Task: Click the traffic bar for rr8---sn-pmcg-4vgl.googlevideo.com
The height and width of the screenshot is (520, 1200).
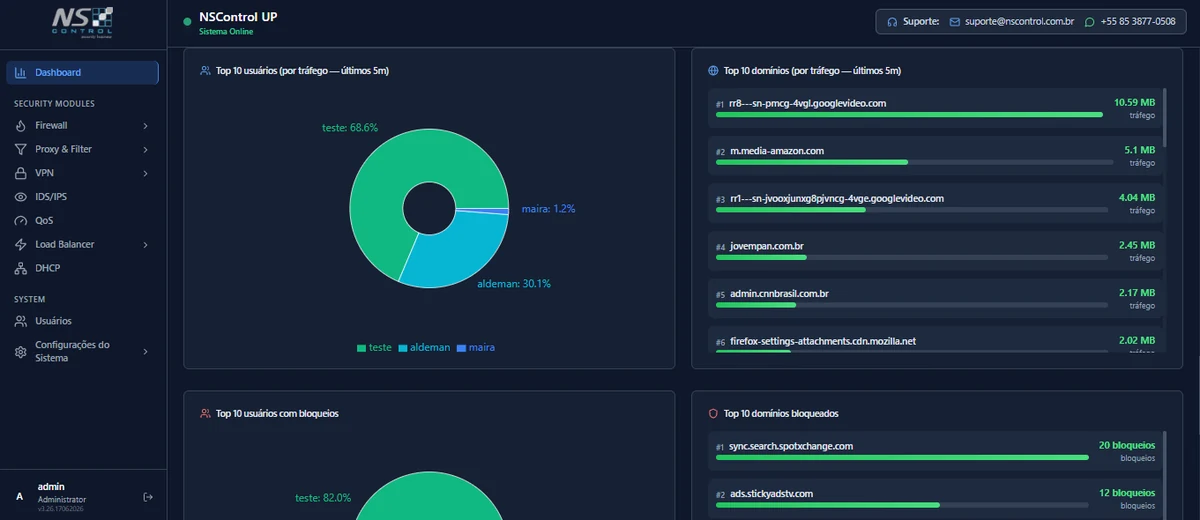Action: point(911,115)
